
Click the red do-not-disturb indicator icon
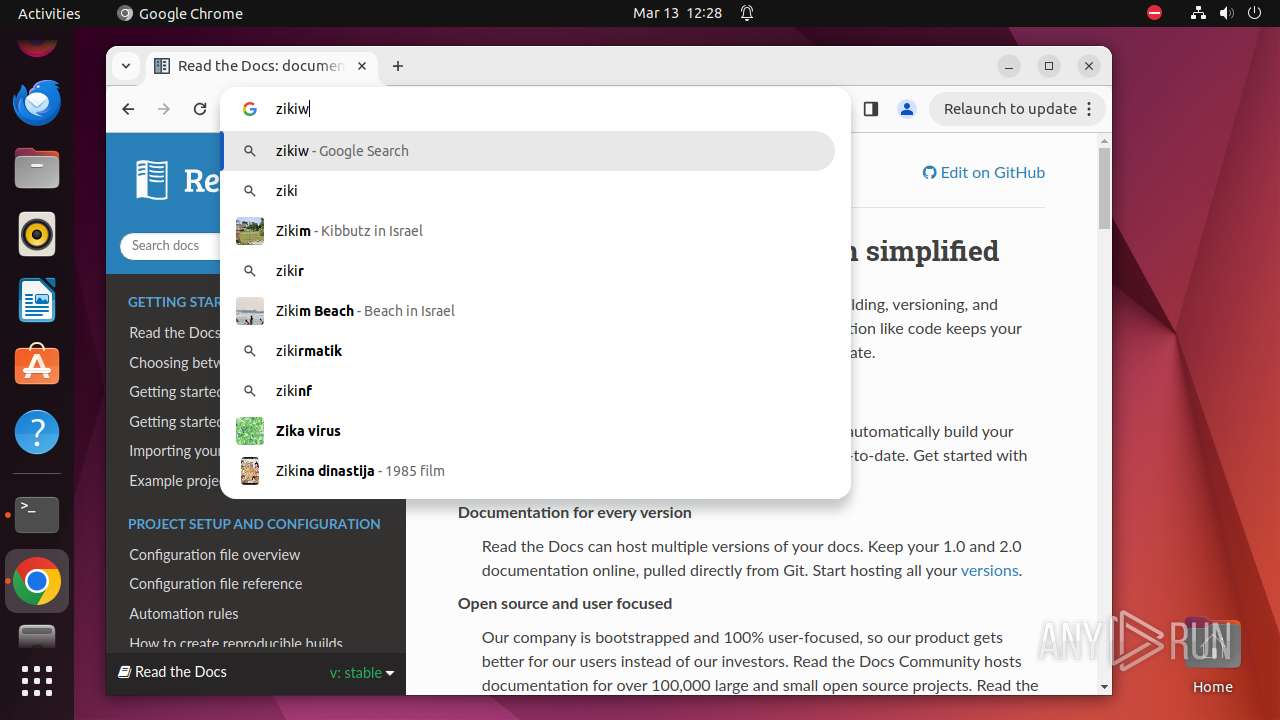click(x=1154, y=13)
